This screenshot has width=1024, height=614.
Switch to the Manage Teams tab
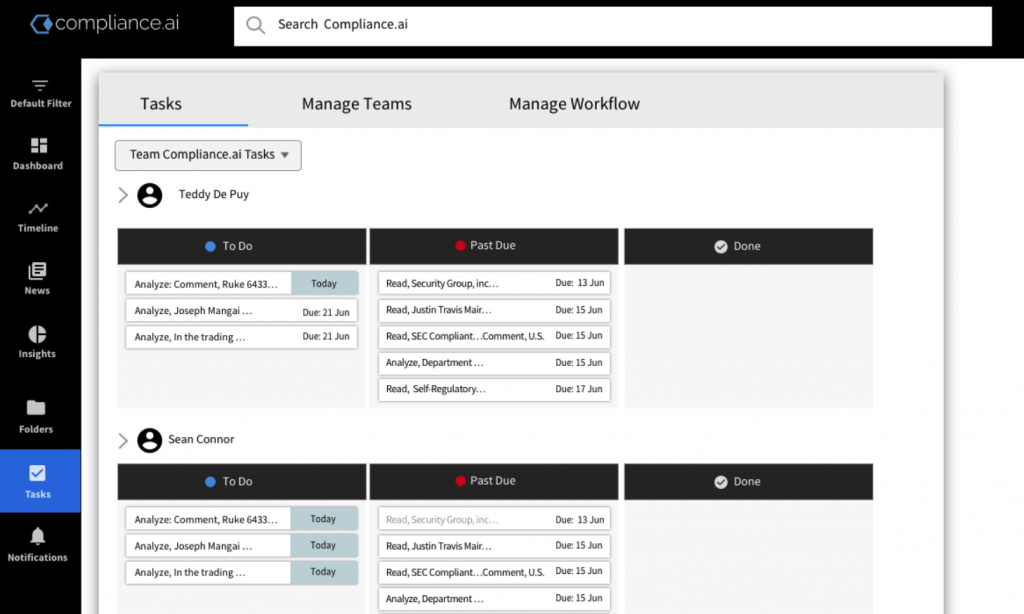357,104
